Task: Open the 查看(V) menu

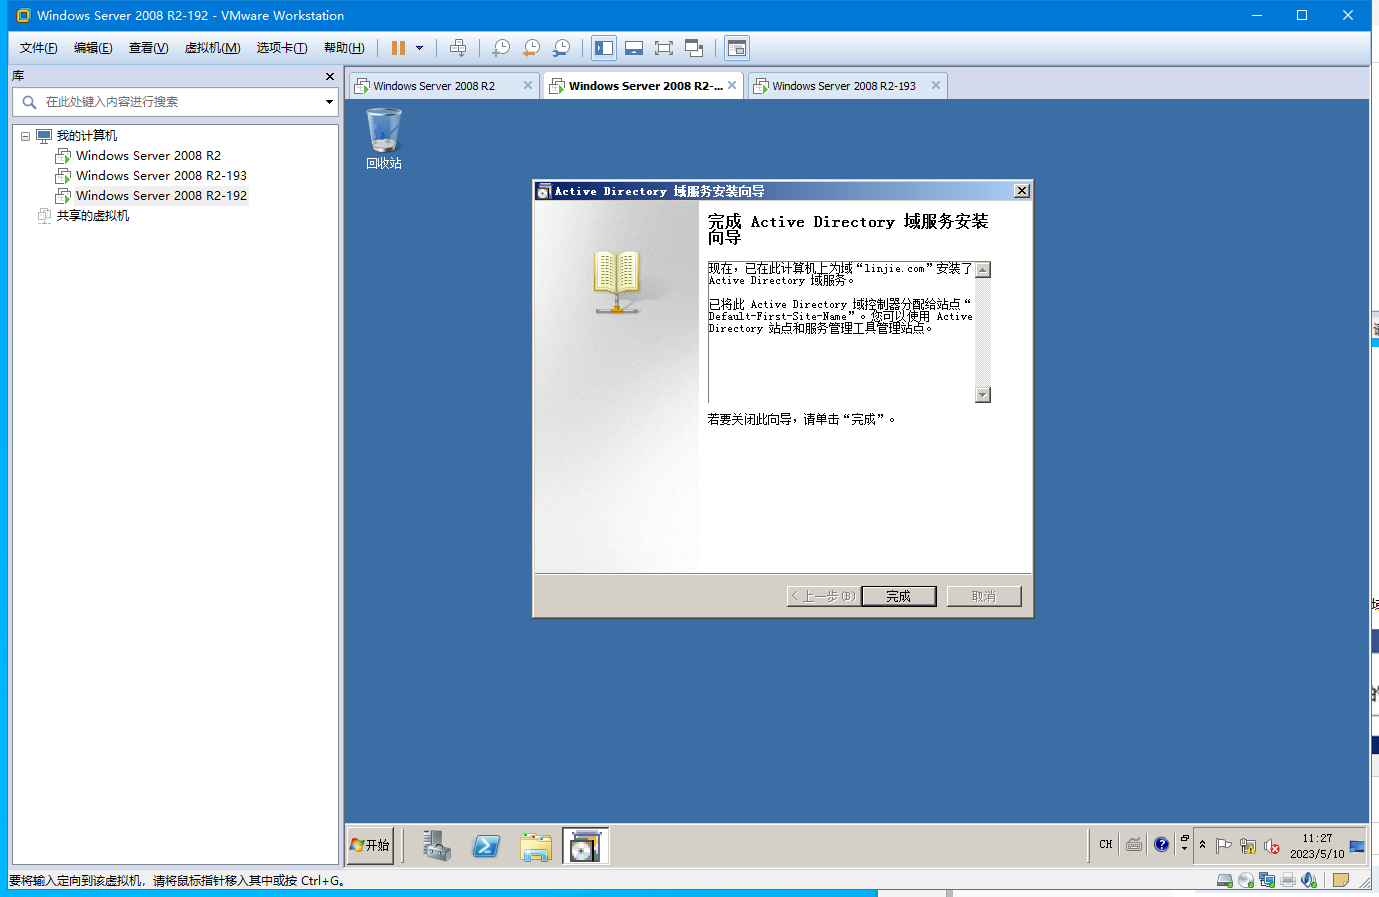Action: click(148, 48)
